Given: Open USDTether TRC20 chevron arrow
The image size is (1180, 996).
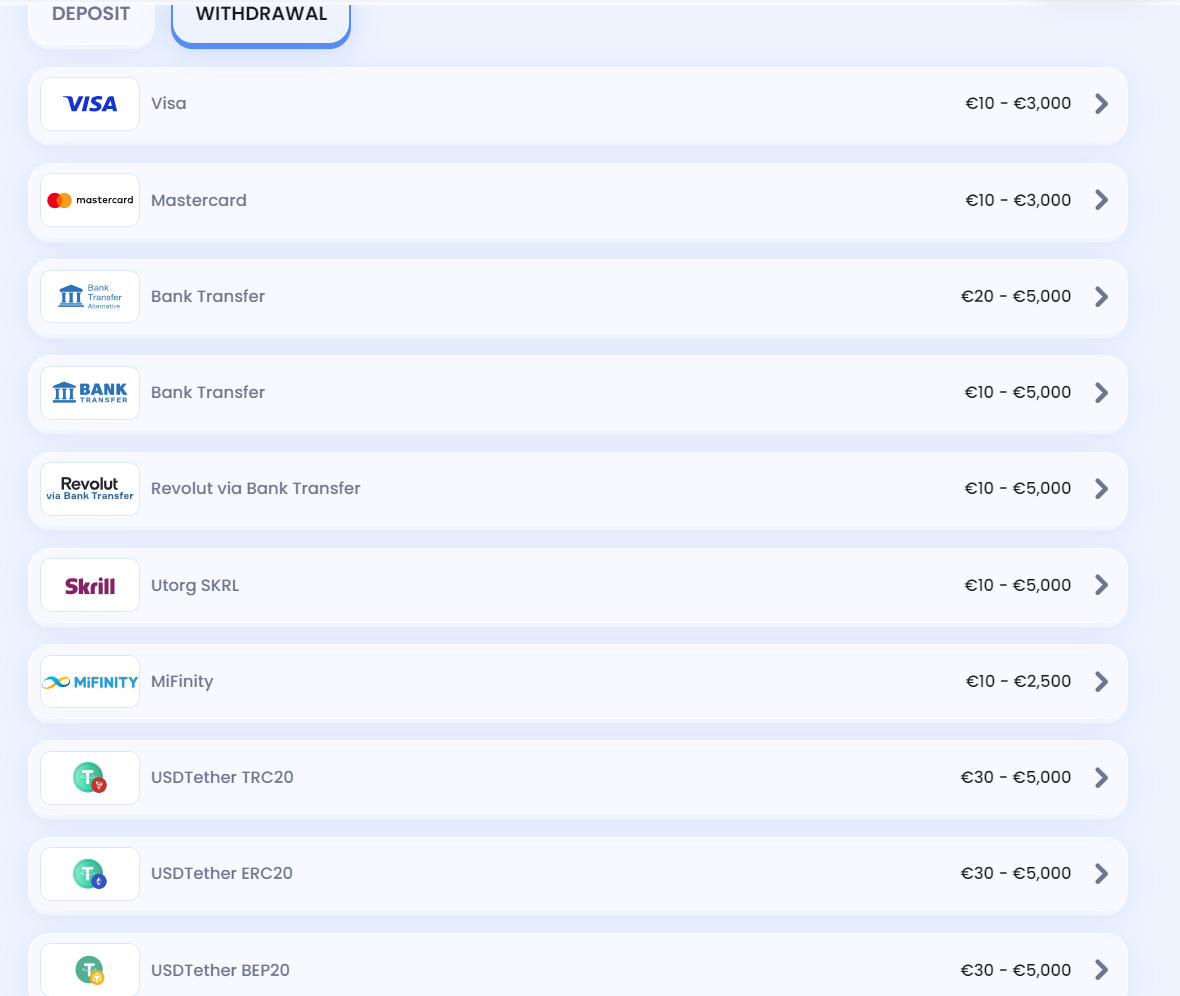Looking at the screenshot, I should [x=1101, y=778].
